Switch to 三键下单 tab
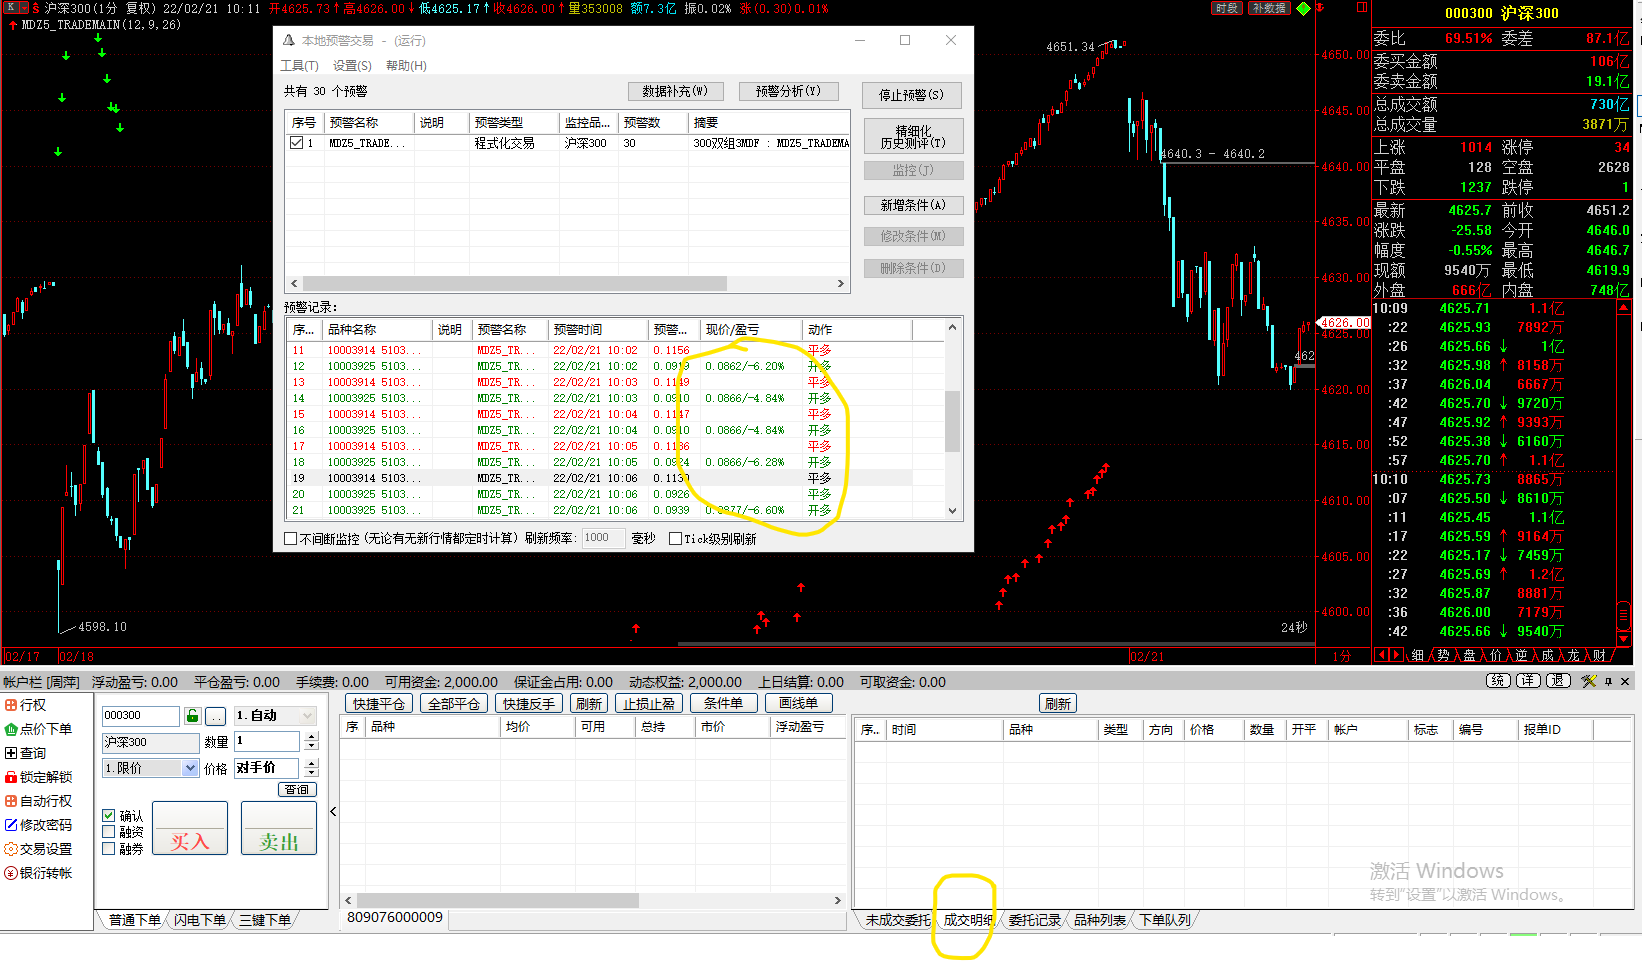 click(265, 920)
